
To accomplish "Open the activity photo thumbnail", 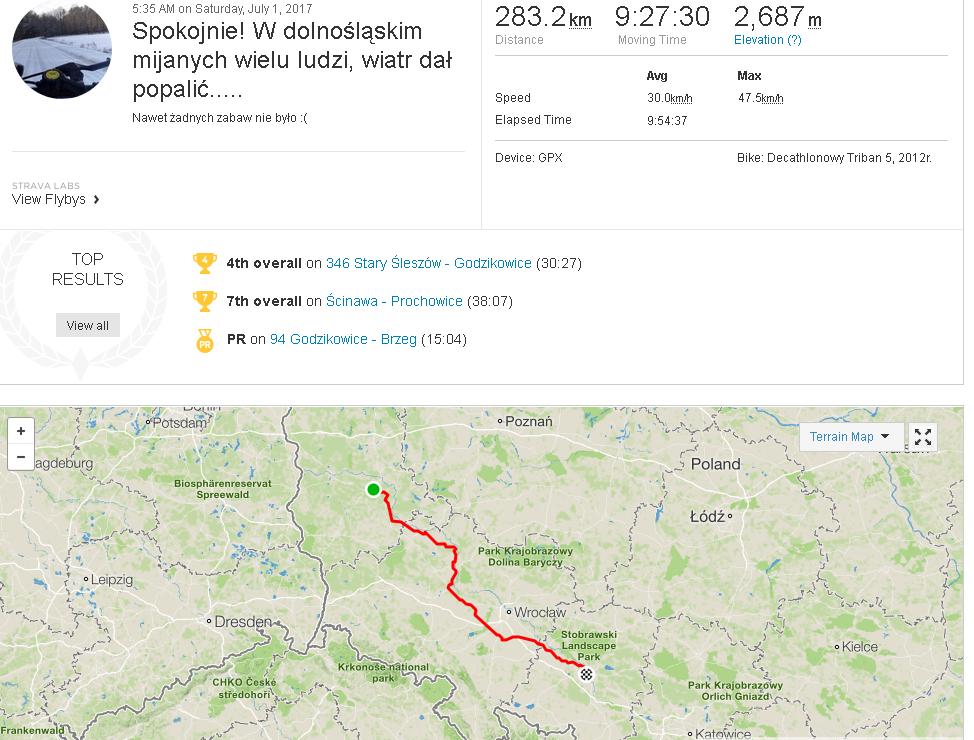I will pyautogui.click(x=61, y=50).
